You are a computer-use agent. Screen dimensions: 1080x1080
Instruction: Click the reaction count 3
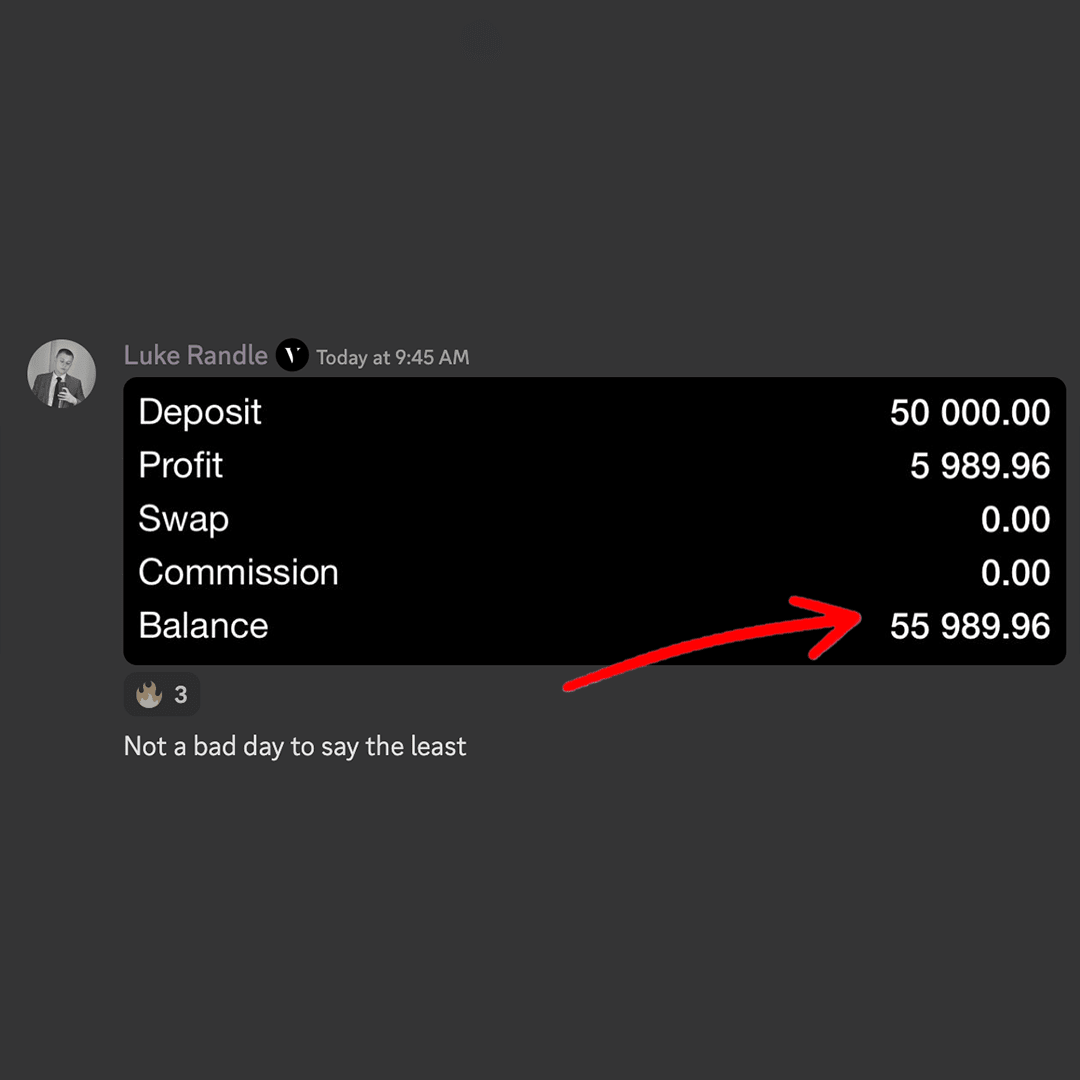(x=181, y=695)
